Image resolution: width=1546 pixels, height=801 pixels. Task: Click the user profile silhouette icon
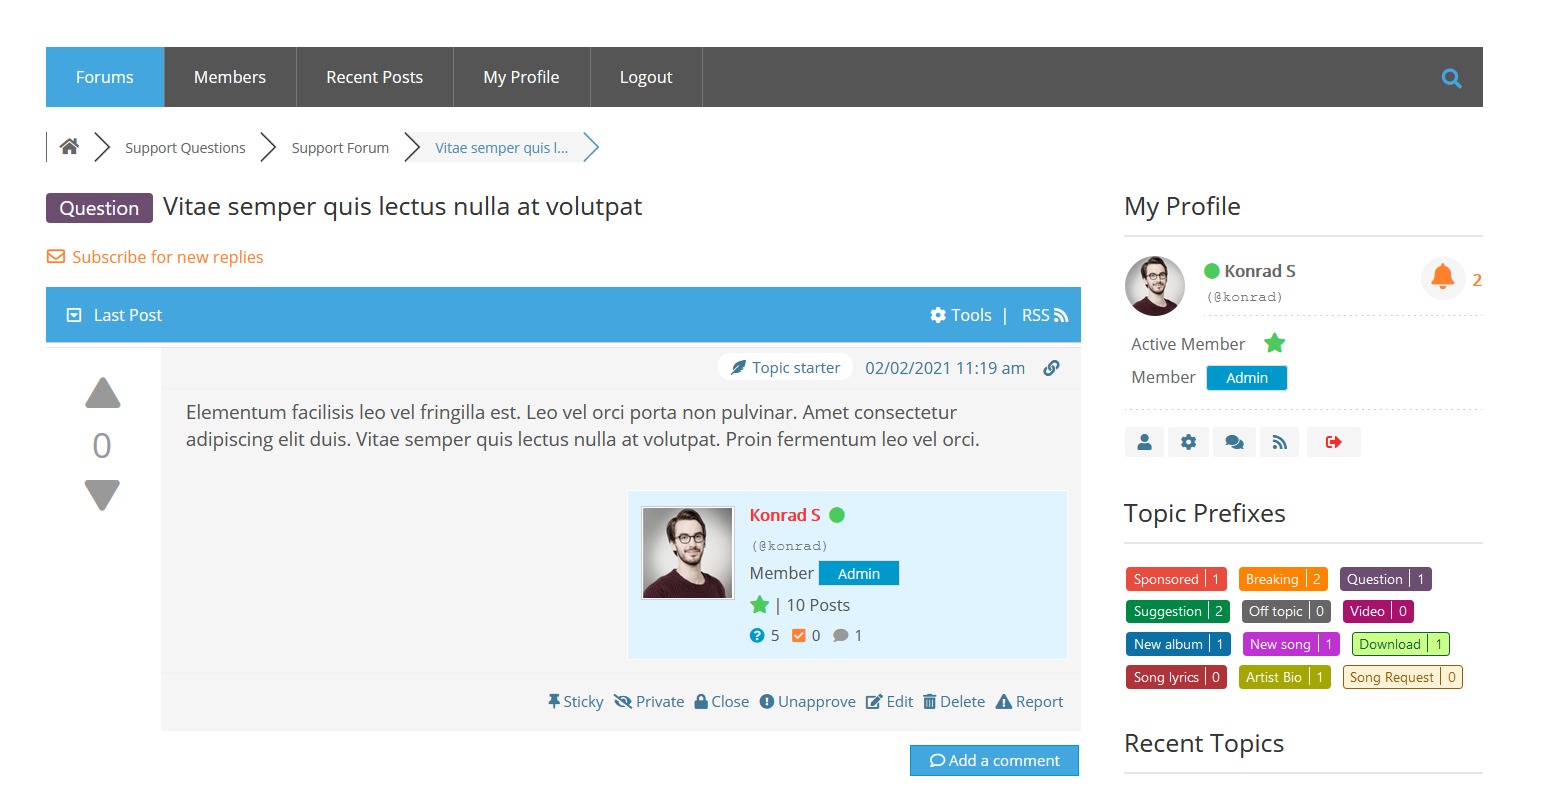click(x=1144, y=442)
